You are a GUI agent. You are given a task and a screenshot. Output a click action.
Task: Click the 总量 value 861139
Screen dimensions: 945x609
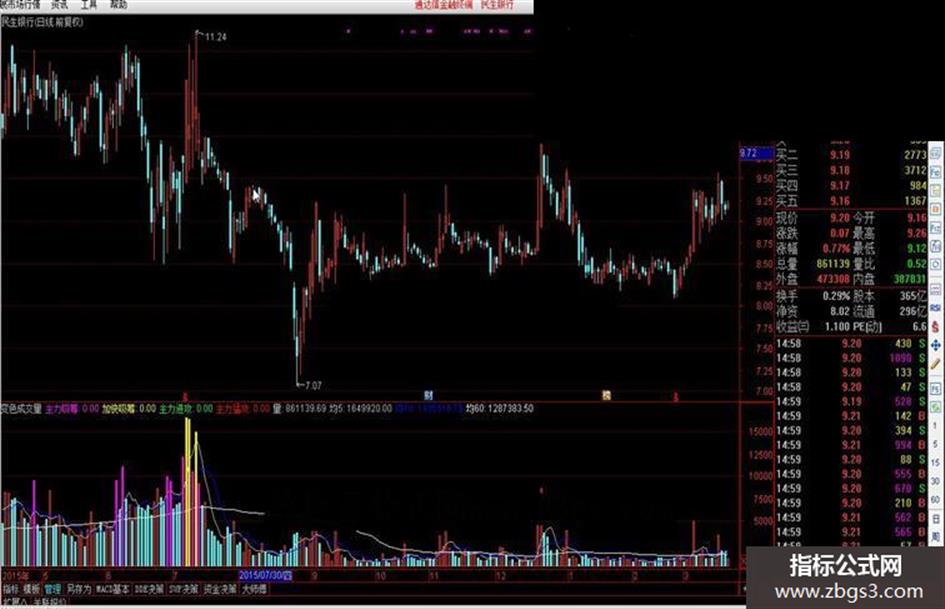[x=833, y=264]
